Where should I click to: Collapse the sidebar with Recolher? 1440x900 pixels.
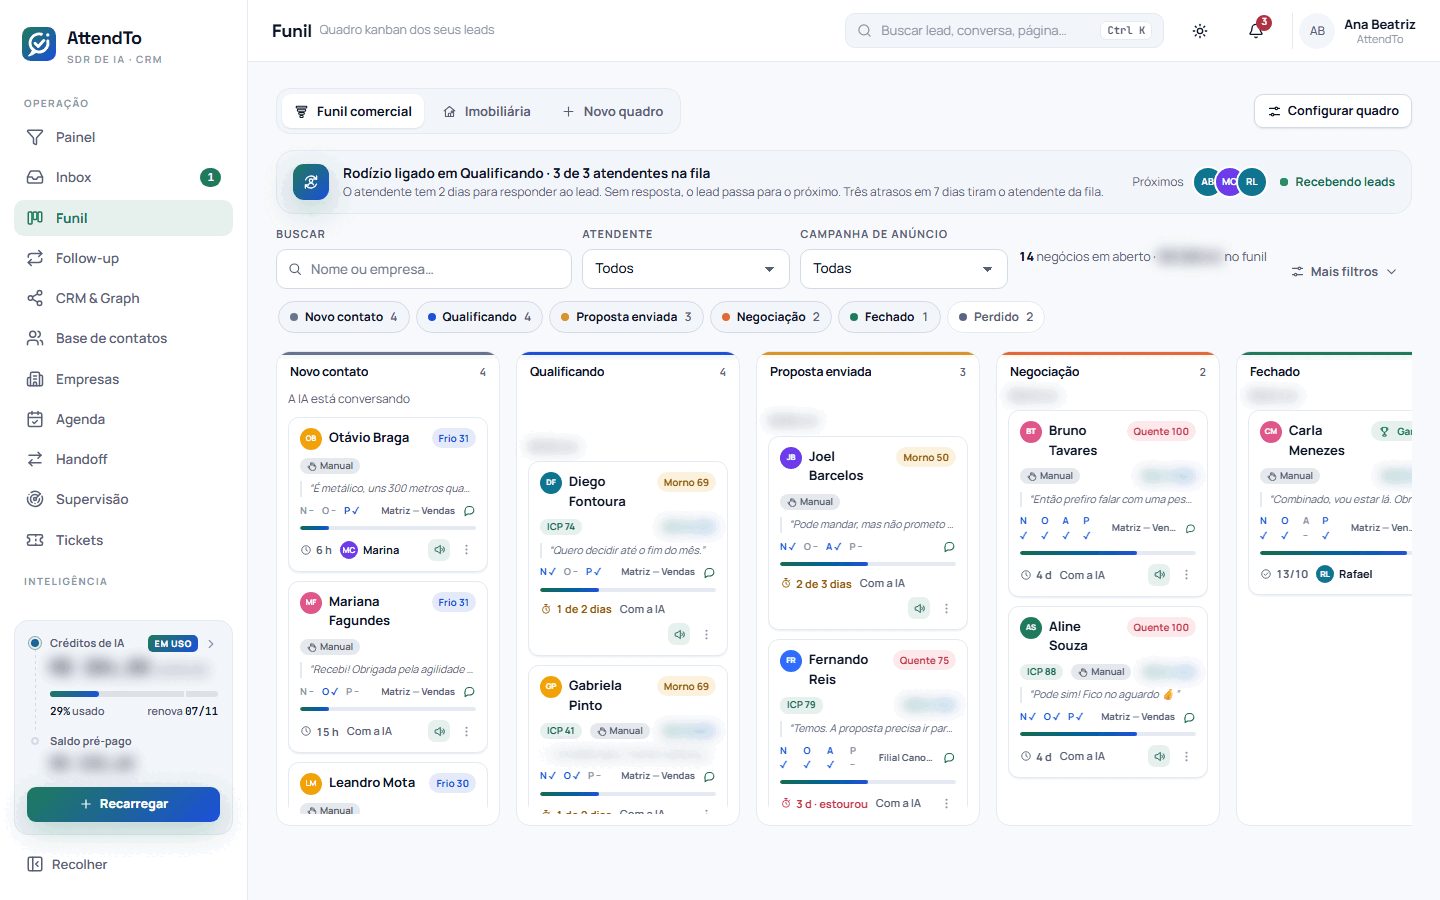tap(67, 864)
